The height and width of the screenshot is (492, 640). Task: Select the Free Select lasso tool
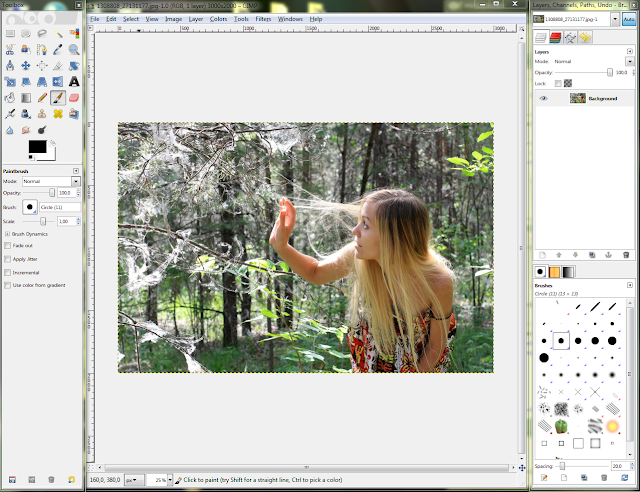42,33
